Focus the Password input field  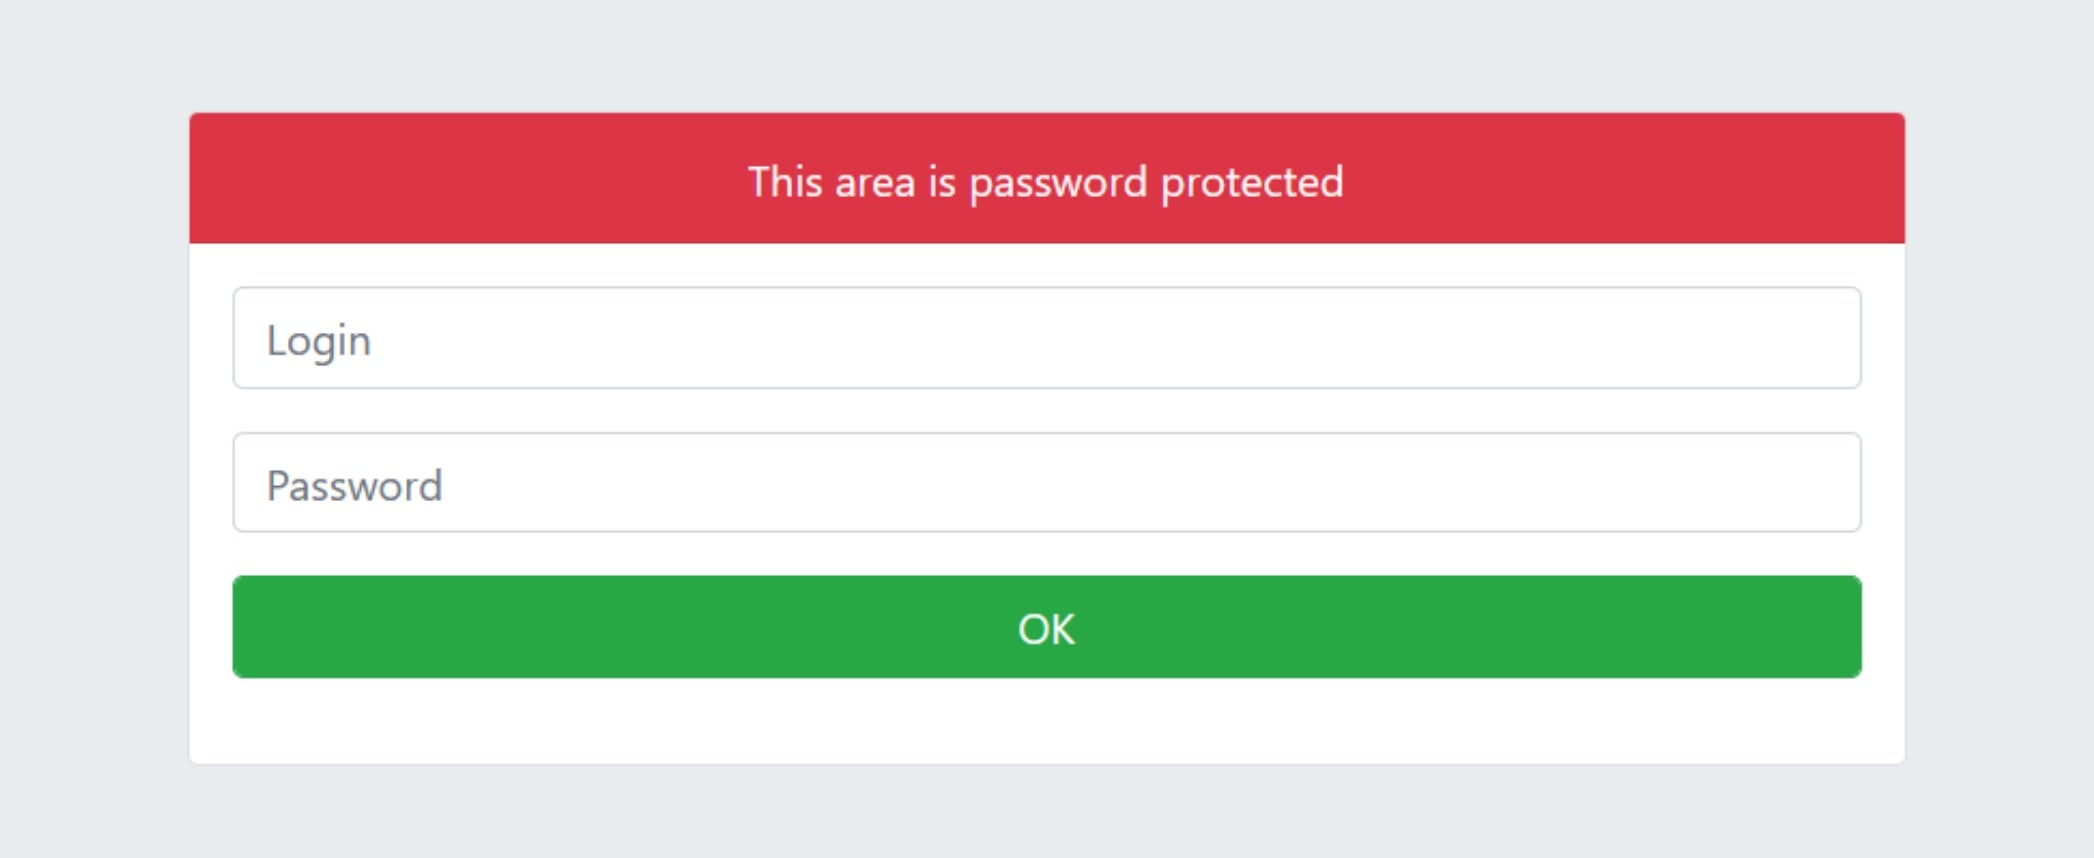click(1046, 483)
